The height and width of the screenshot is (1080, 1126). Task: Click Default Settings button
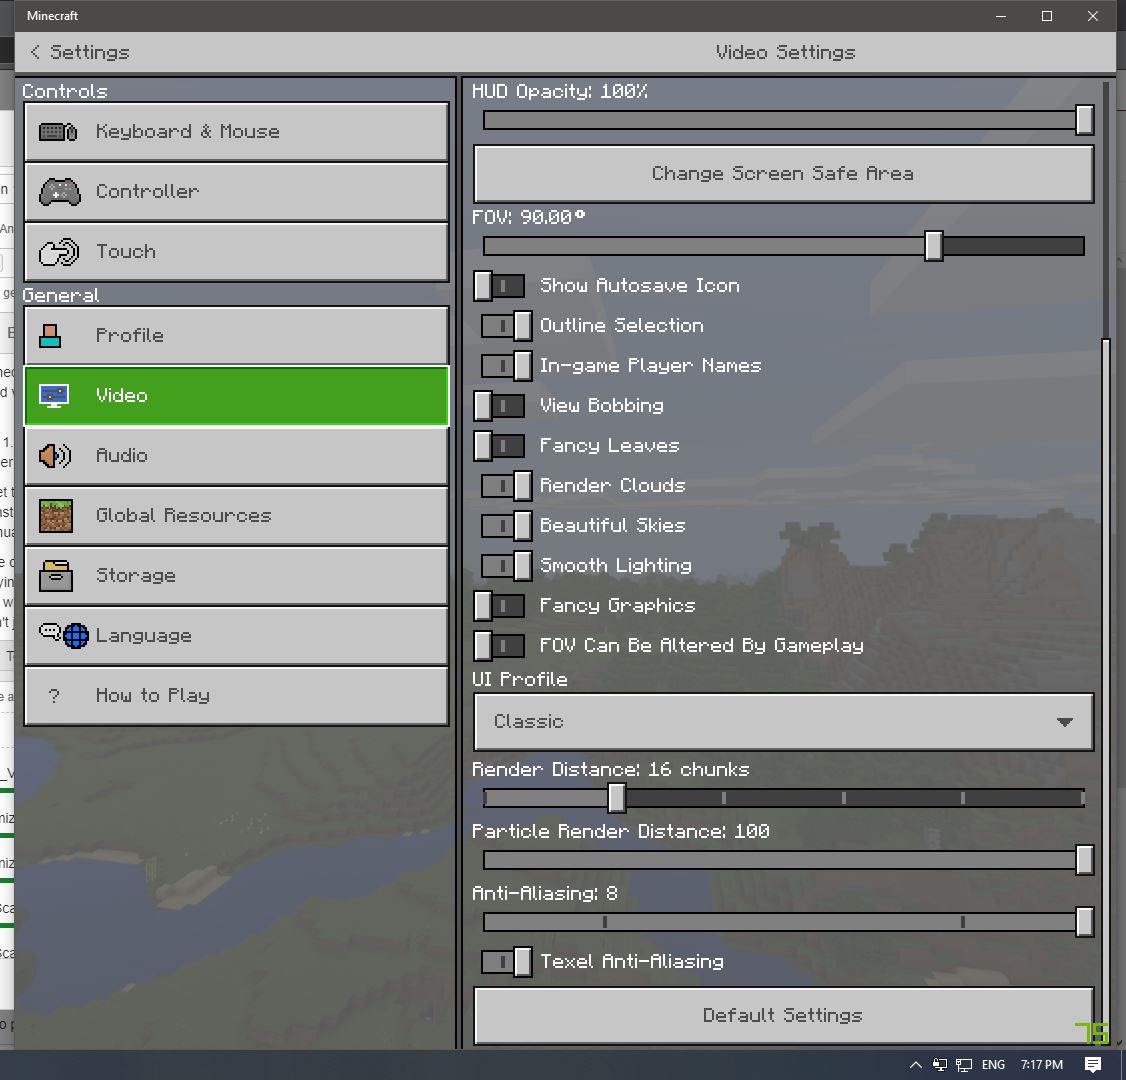click(783, 1015)
